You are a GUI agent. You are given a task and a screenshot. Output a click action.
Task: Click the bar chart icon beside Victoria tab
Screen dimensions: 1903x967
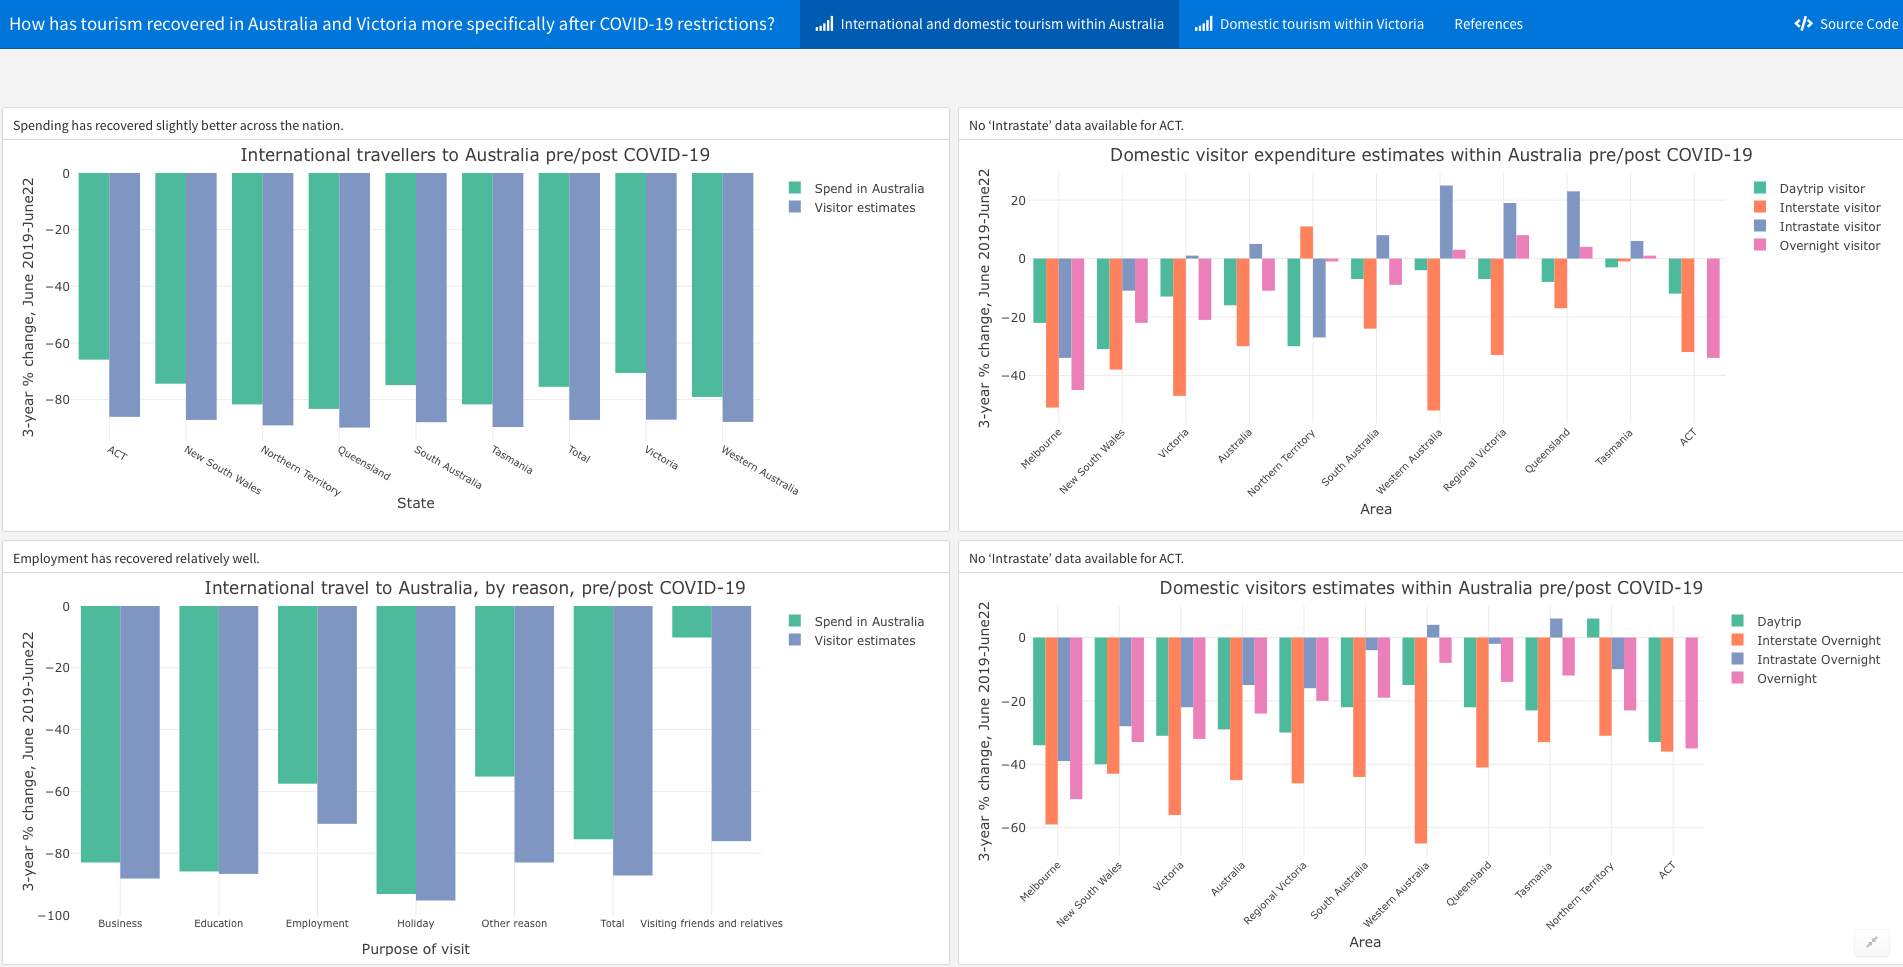pyautogui.click(x=1203, y=24)
